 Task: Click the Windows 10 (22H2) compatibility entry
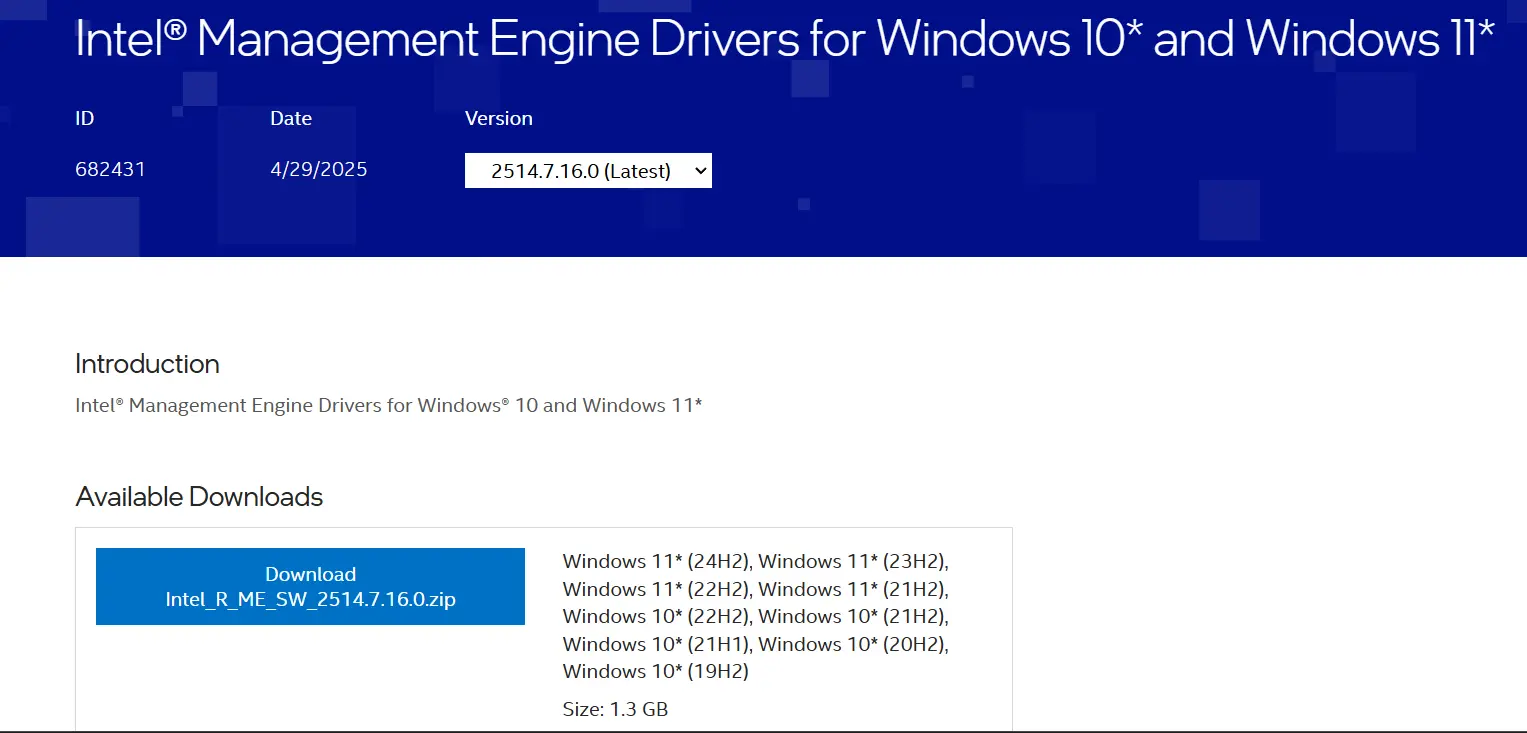coord(655,616)
